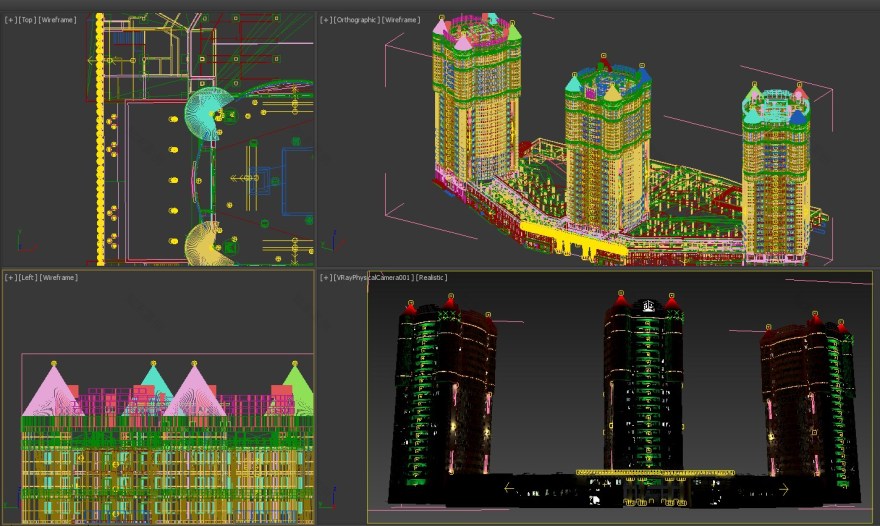The height and width of the screenshot is (526, 880).
Task: Select the green roof cone in Left view
Action: [x=299, y=391]
